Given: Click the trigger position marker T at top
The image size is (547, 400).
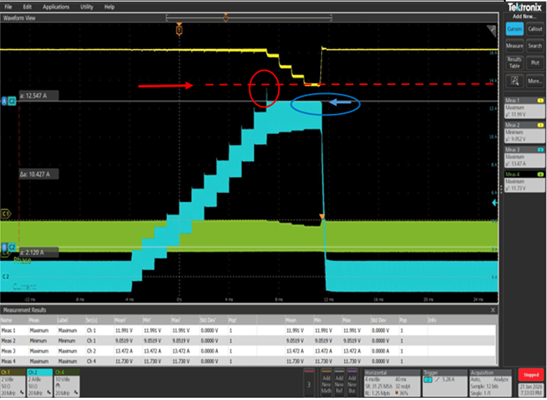Looking at the screenshot, I should tap(179, 30).
